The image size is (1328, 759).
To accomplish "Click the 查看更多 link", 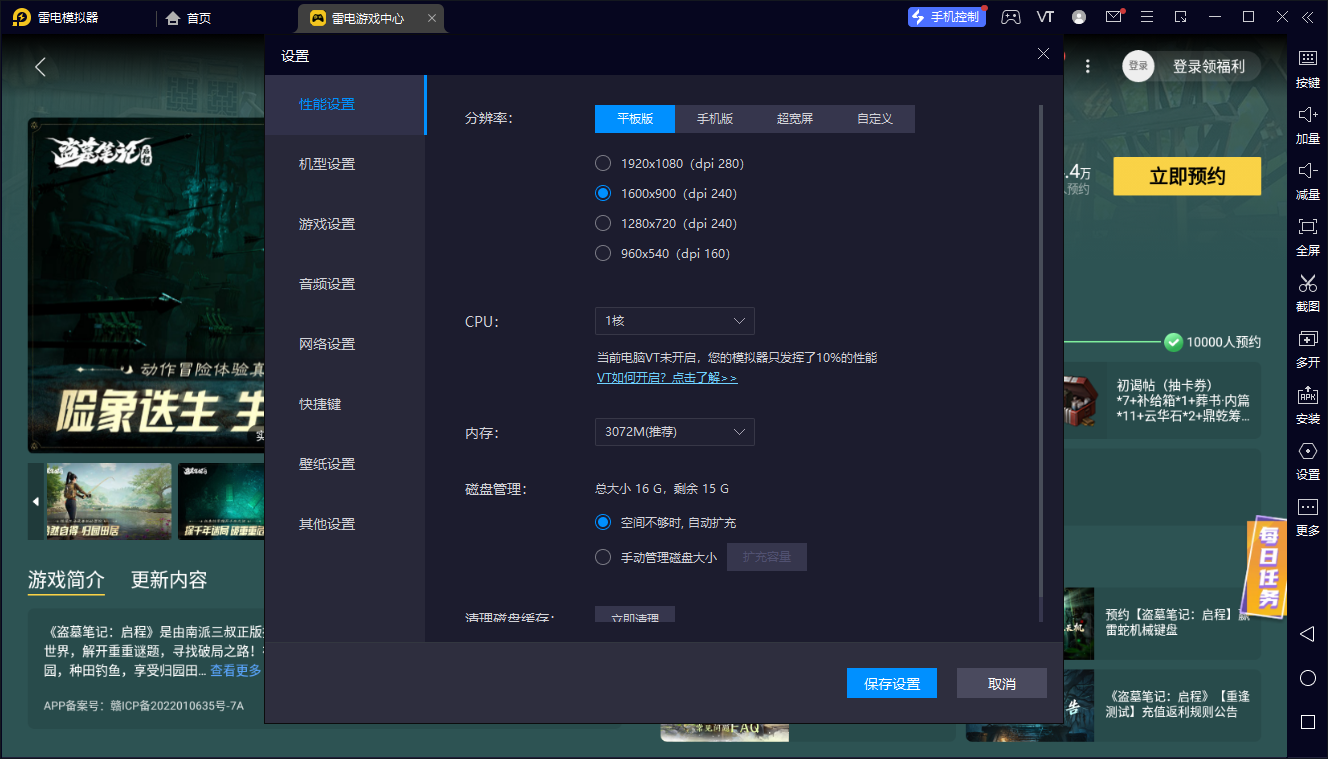I will click(x=236, y=670).
